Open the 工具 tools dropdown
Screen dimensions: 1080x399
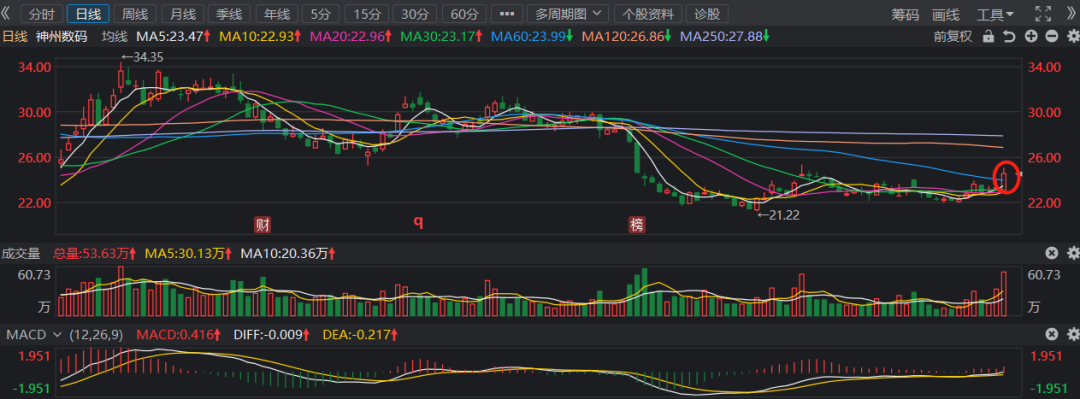pyautogui.click(x=995, y=14)
